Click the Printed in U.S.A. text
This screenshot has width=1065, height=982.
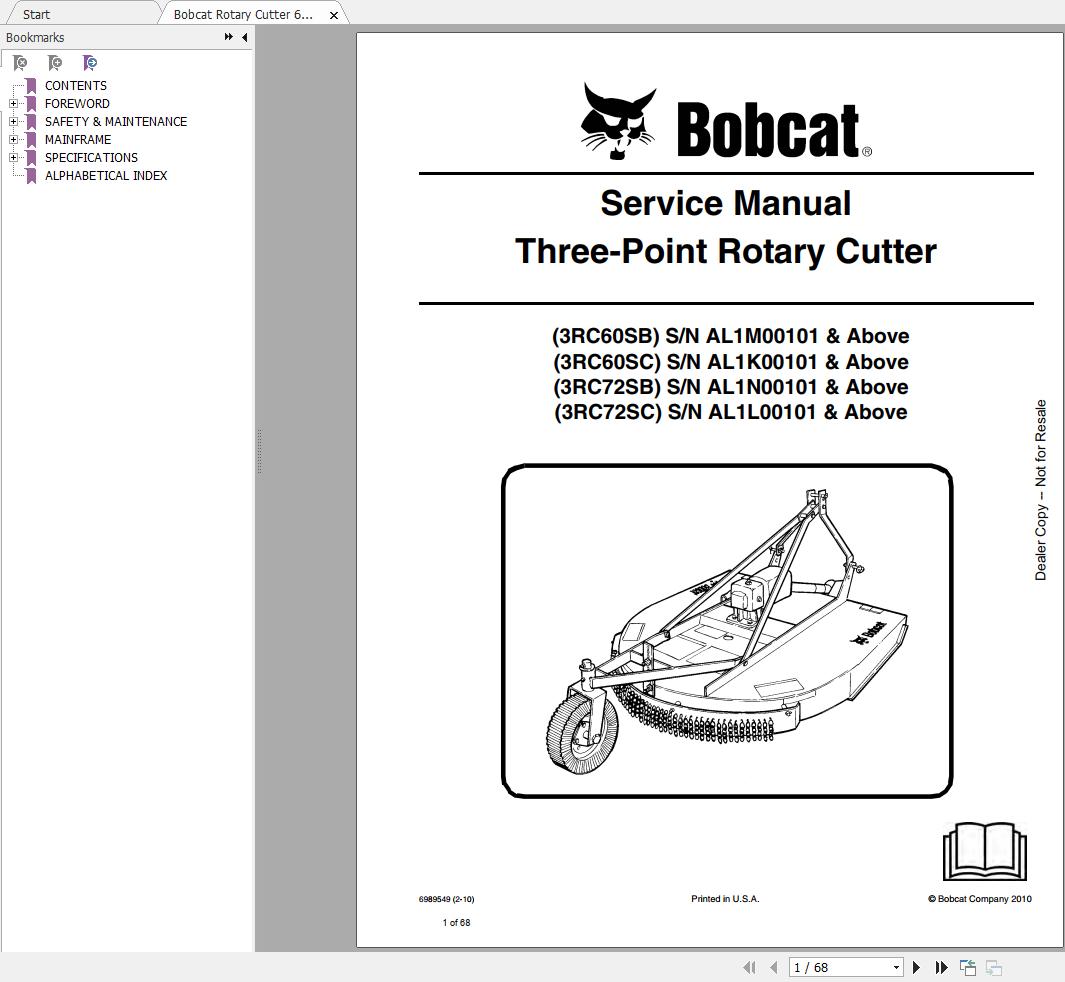coord(725,898)
